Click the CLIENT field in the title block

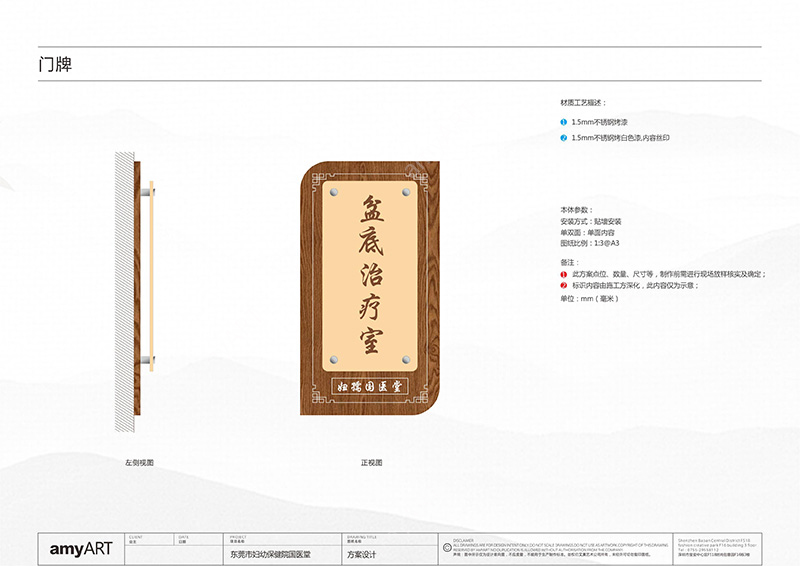pyautogui.click(x=149, y=539)
